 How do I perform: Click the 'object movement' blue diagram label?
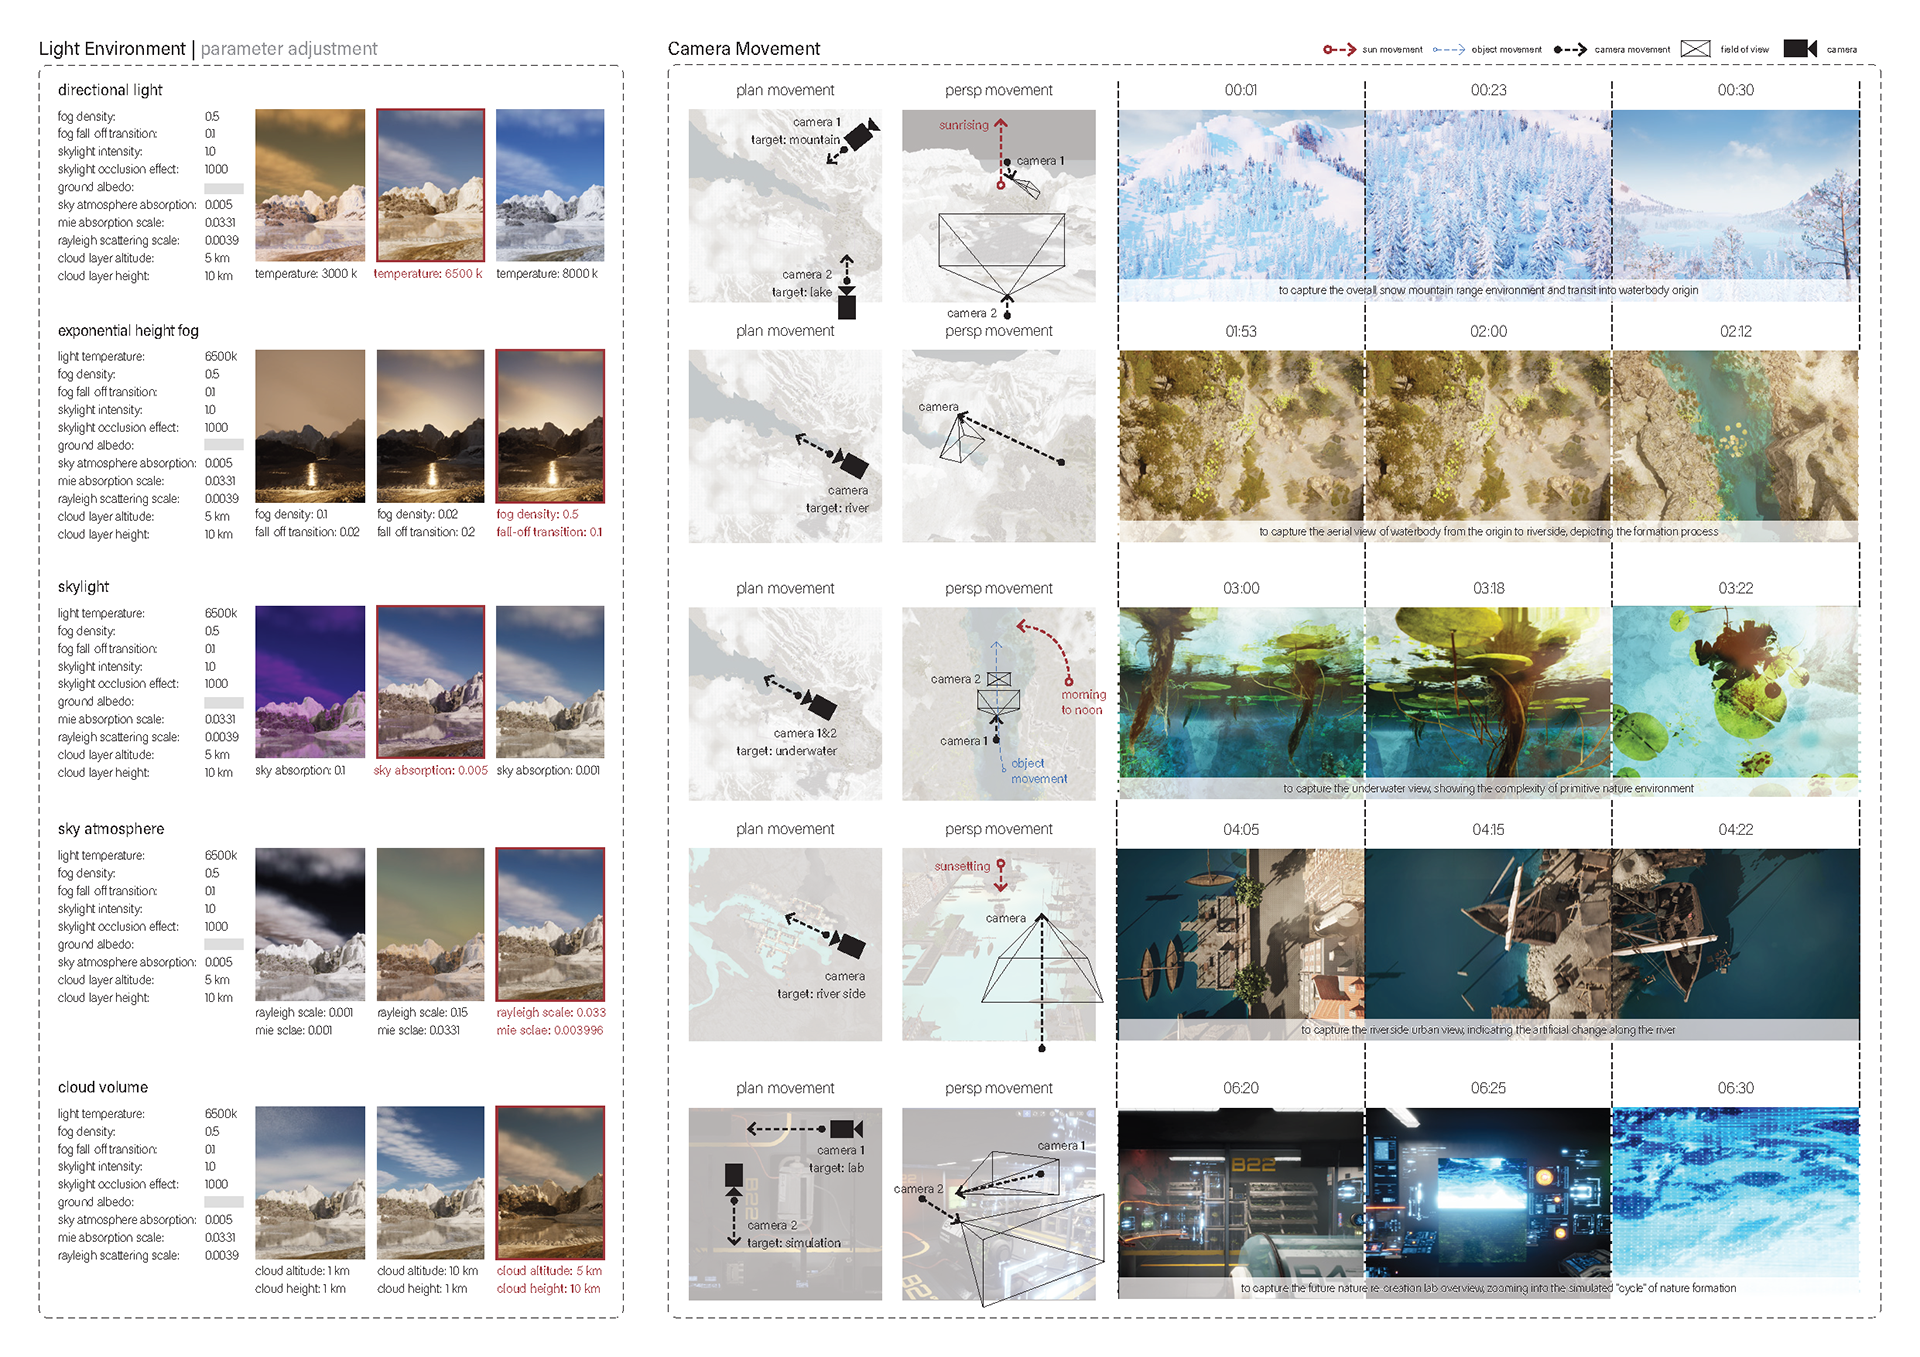coord(1039,771)
